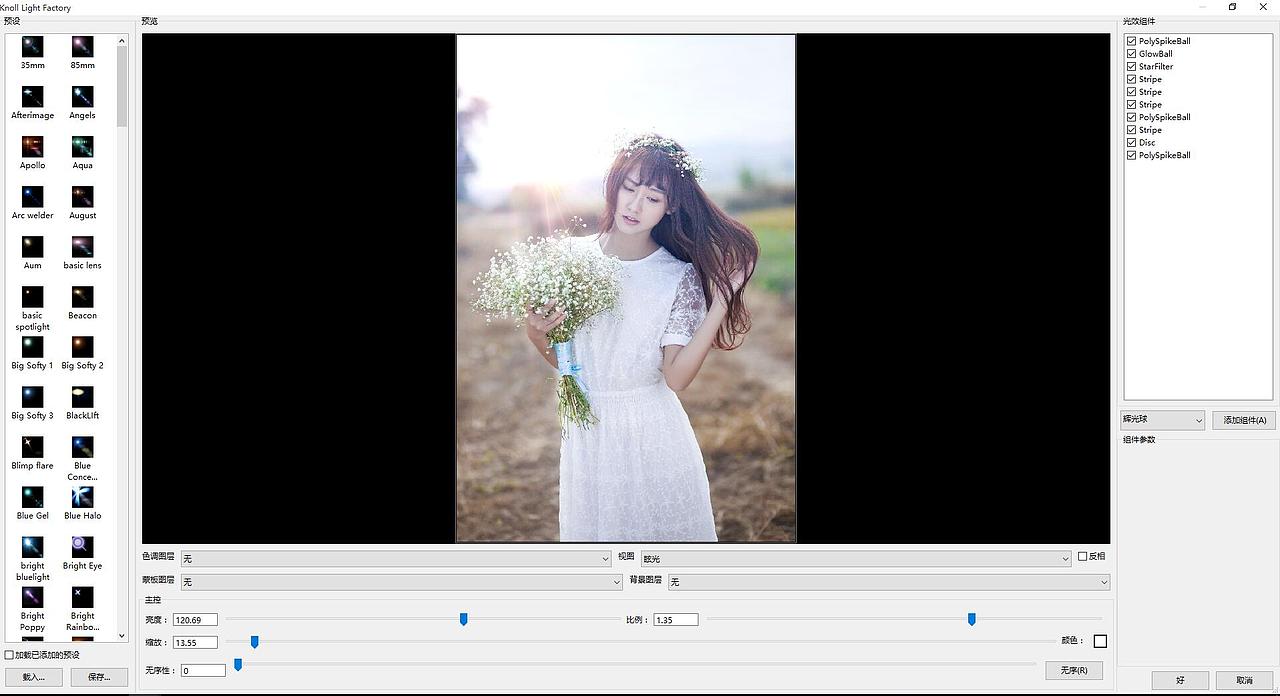Choose the Blue Halo preset
Viewport: 1280px width, 696px height.
[82, 496]
